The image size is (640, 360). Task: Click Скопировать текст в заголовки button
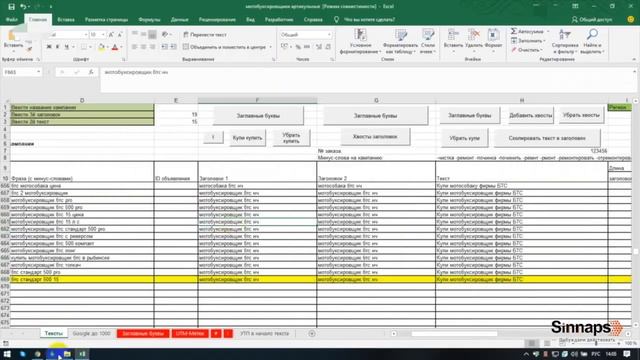coord(547,138)
